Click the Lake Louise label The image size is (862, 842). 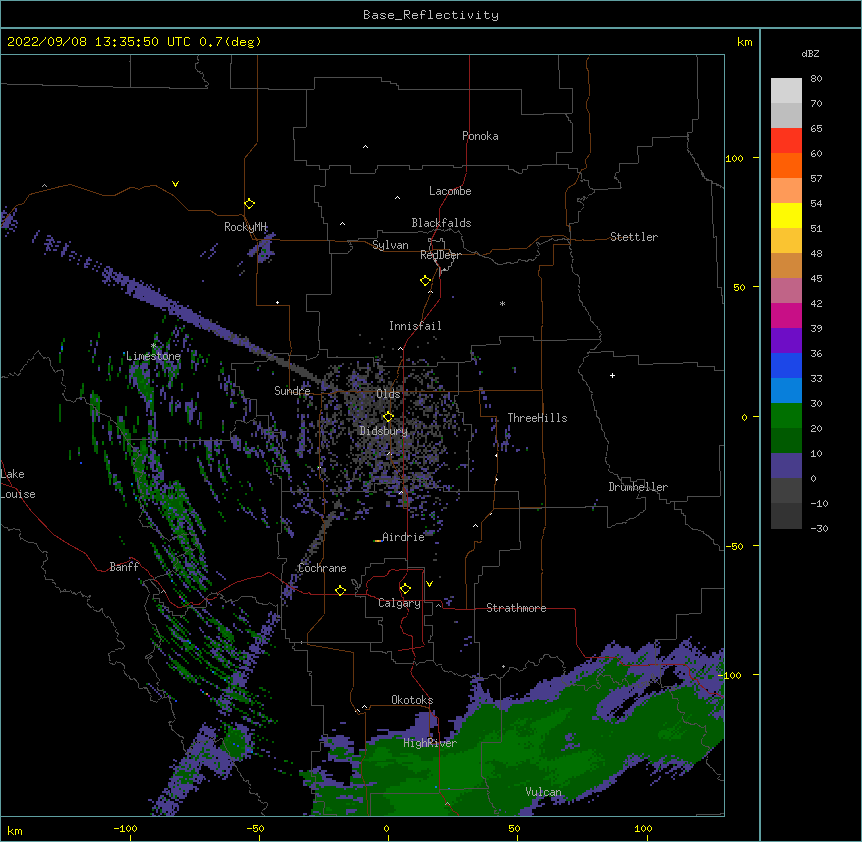(18, 484)
